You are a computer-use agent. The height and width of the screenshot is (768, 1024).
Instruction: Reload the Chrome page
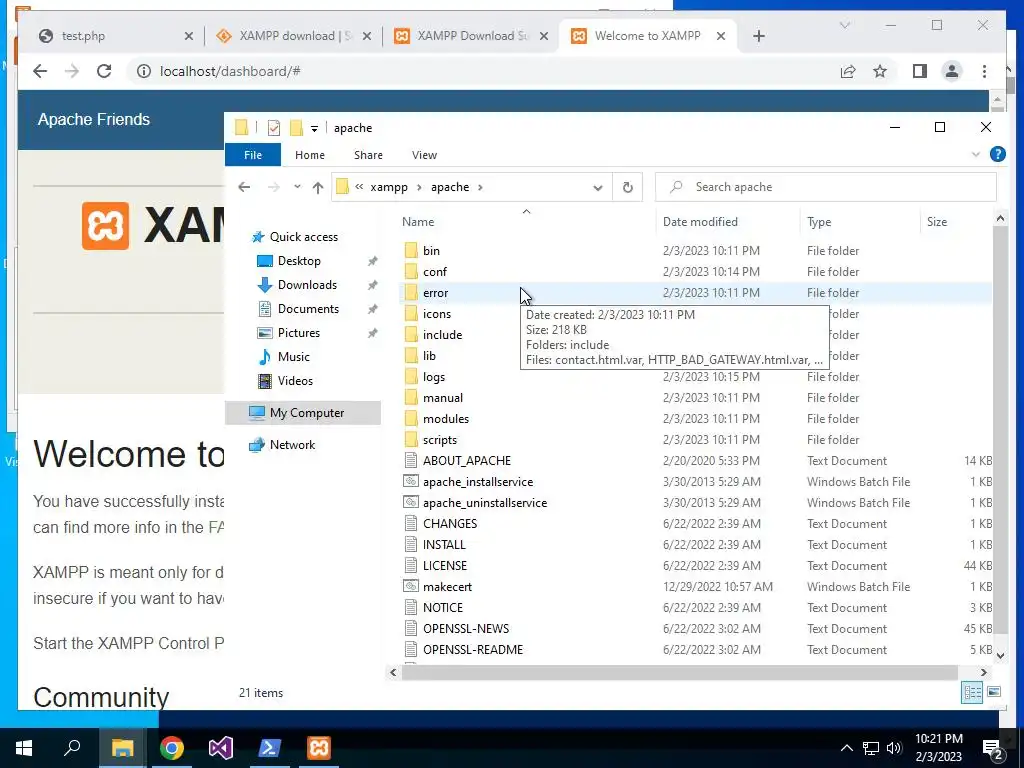click(104, 71)
